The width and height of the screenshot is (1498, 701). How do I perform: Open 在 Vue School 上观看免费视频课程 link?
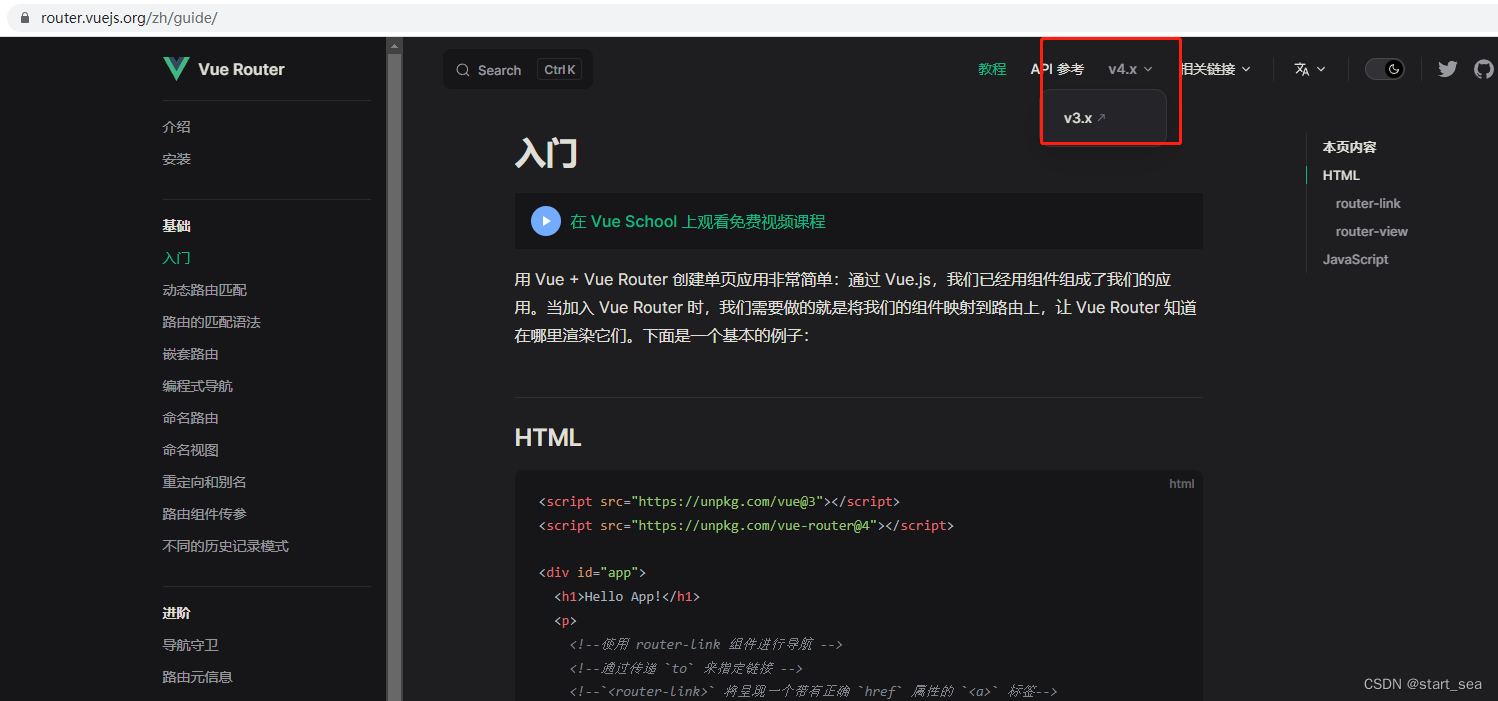698,222
